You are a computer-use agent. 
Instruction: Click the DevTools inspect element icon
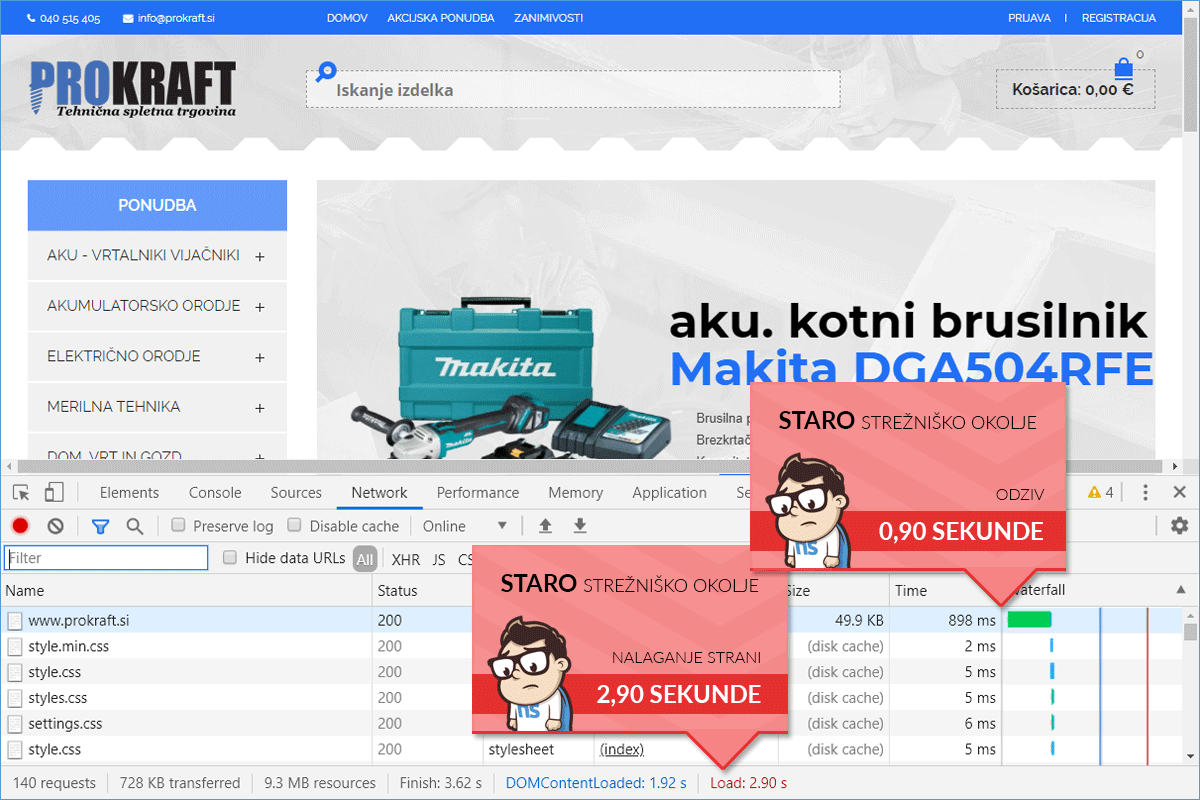21,492
